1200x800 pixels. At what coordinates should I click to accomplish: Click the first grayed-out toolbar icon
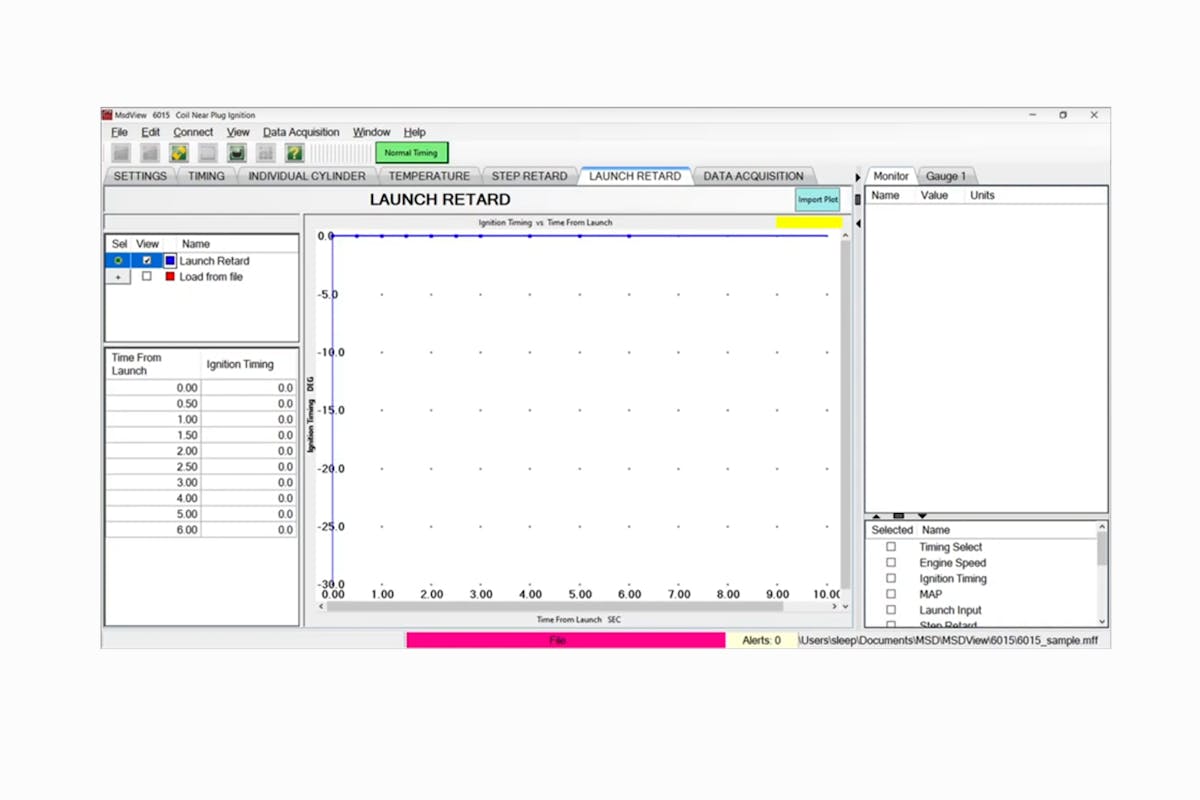click(x=121, y=153)
